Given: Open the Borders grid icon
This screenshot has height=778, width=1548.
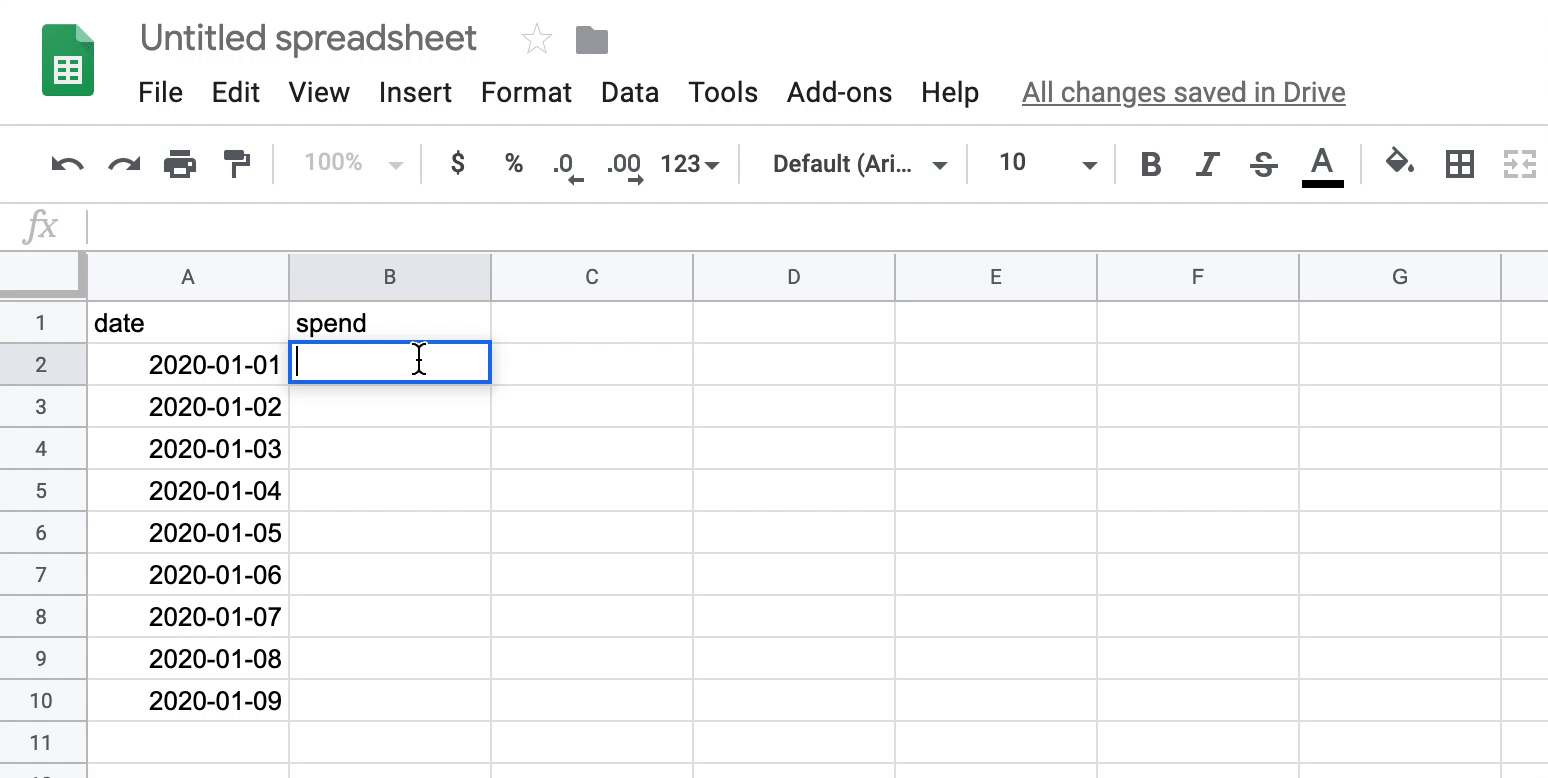Looking at the screenshot, I should 1460,164.
